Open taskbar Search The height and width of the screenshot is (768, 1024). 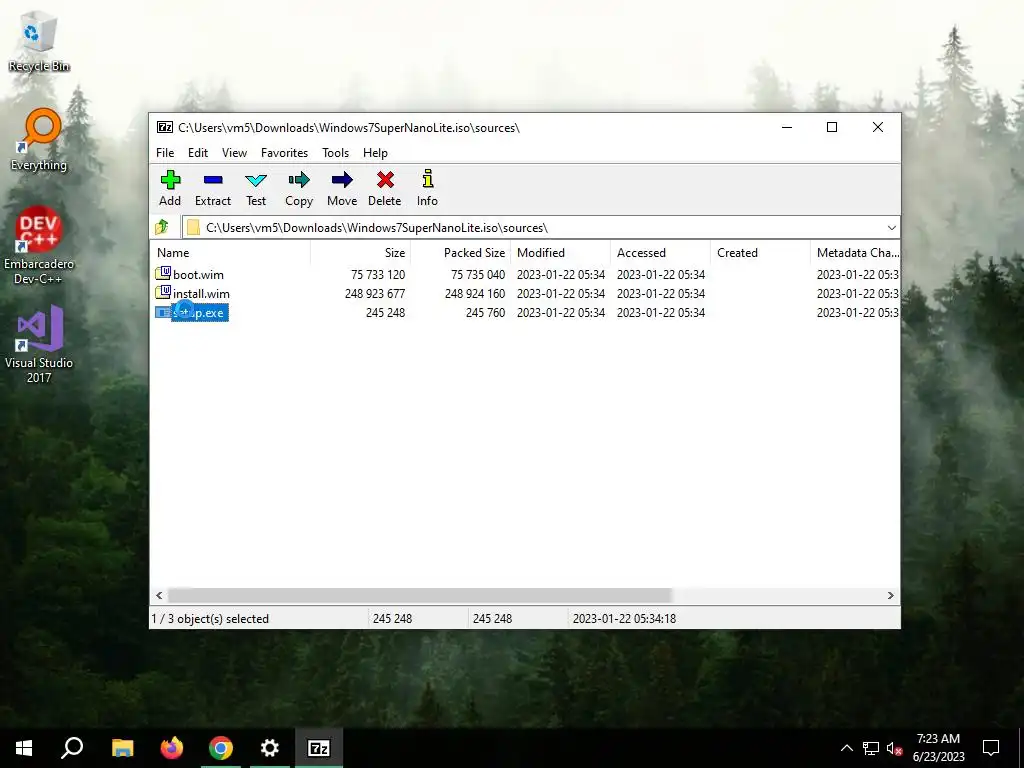(x=72, y=748)
